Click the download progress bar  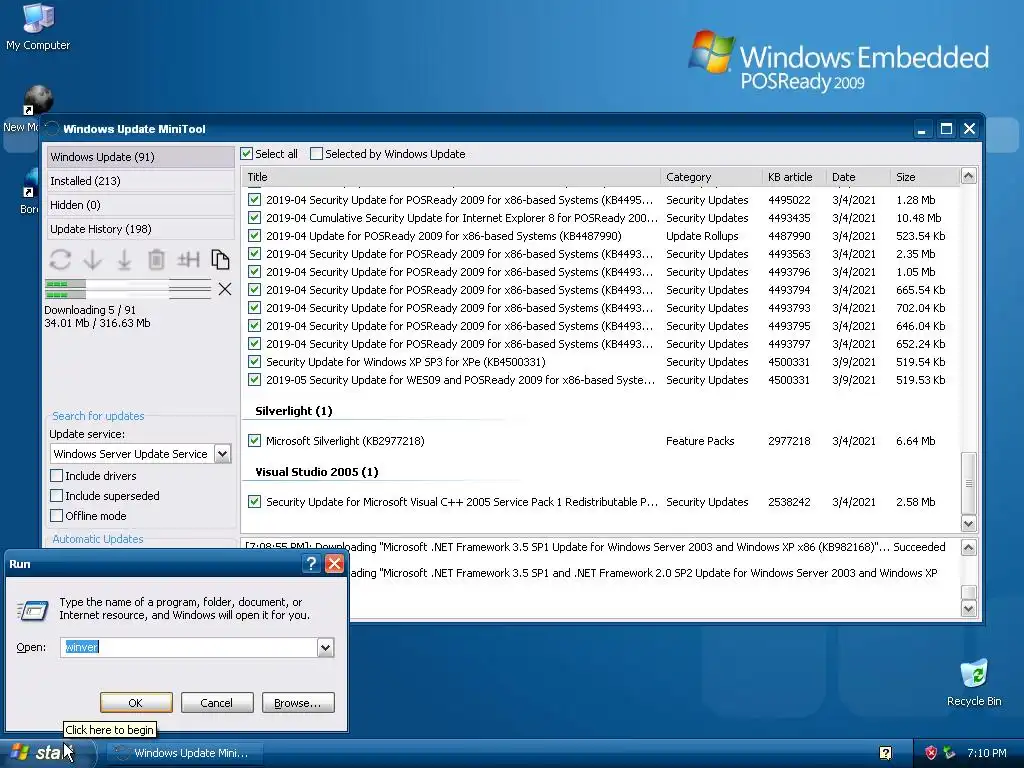[x=128, y=289]
